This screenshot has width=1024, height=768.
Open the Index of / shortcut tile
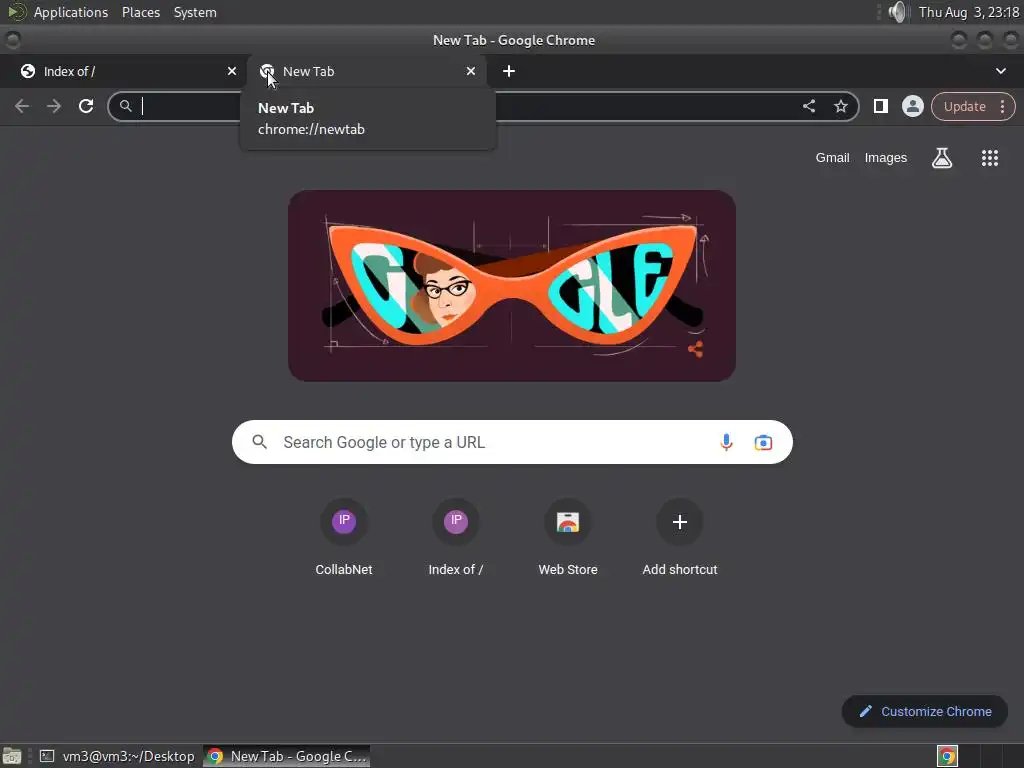coord(456,538)
